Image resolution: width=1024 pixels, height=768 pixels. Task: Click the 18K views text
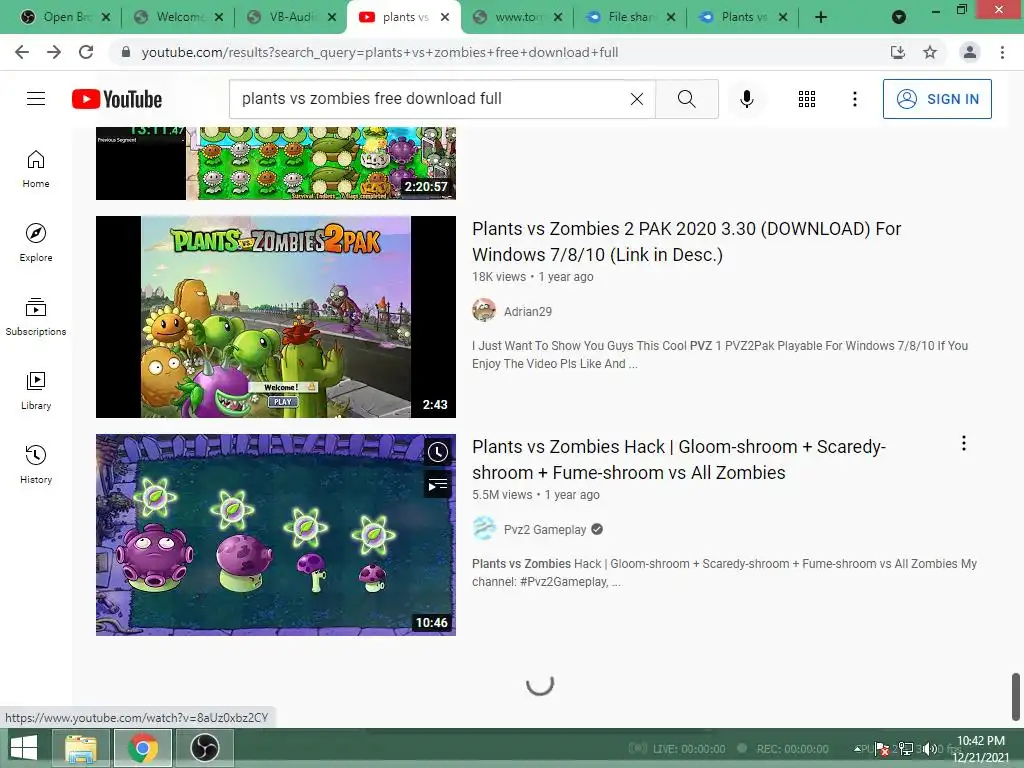pyautogui.click(x=499, y=276)
